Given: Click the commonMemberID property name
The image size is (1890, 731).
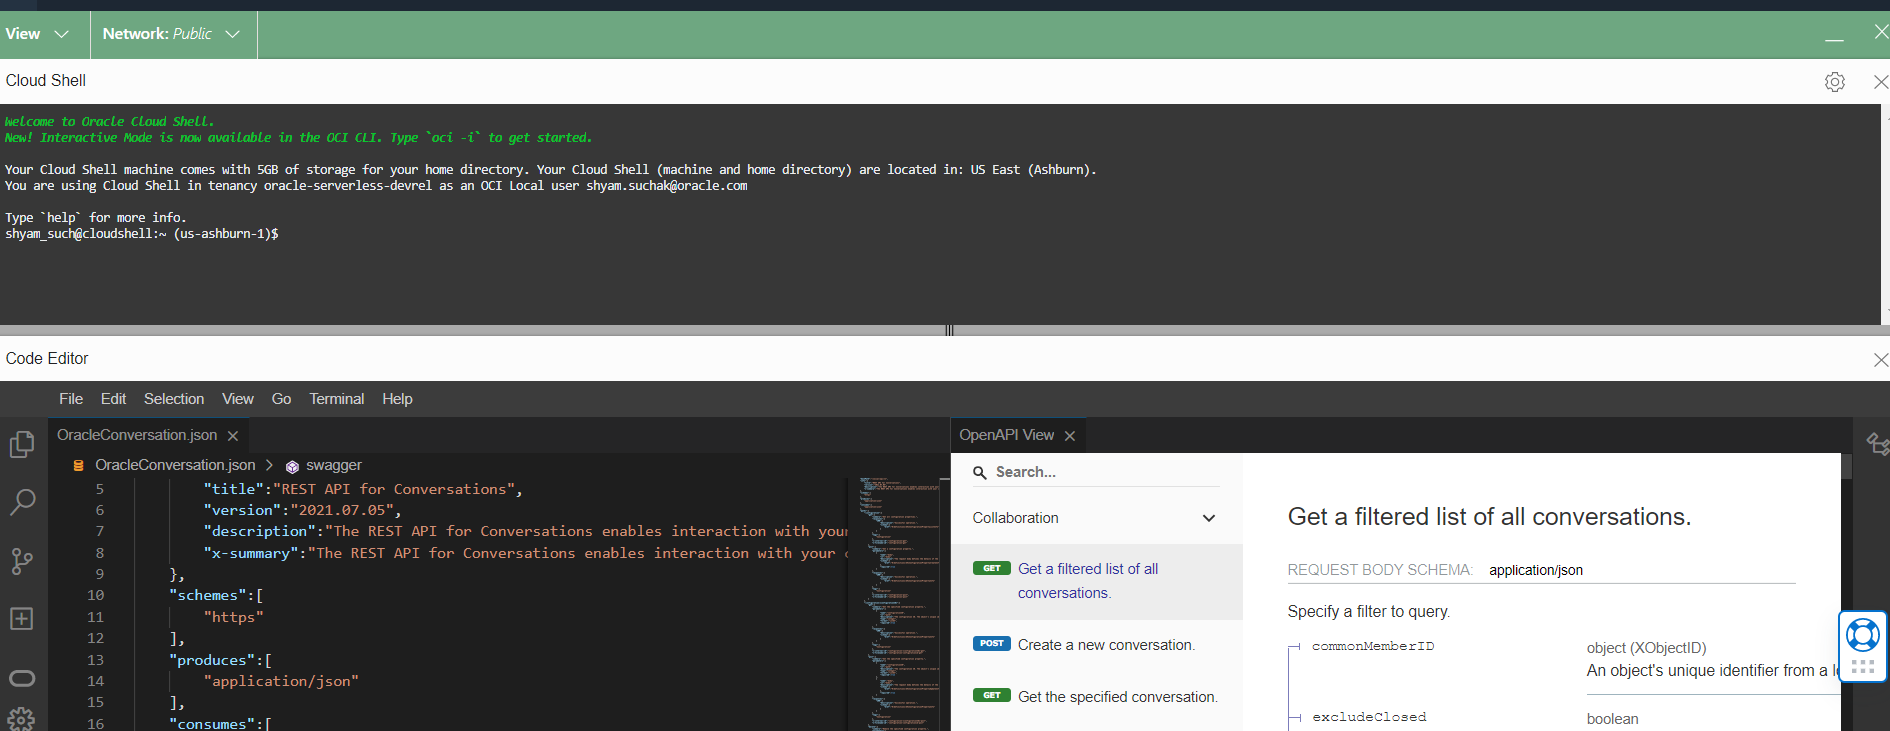Looking at the screenshot, I should (x=1373, y=647).
